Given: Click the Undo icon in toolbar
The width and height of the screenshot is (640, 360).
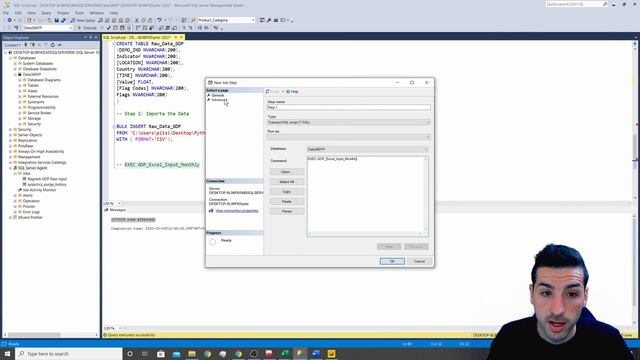Looking at the screenshot, I should coord(160,20).
